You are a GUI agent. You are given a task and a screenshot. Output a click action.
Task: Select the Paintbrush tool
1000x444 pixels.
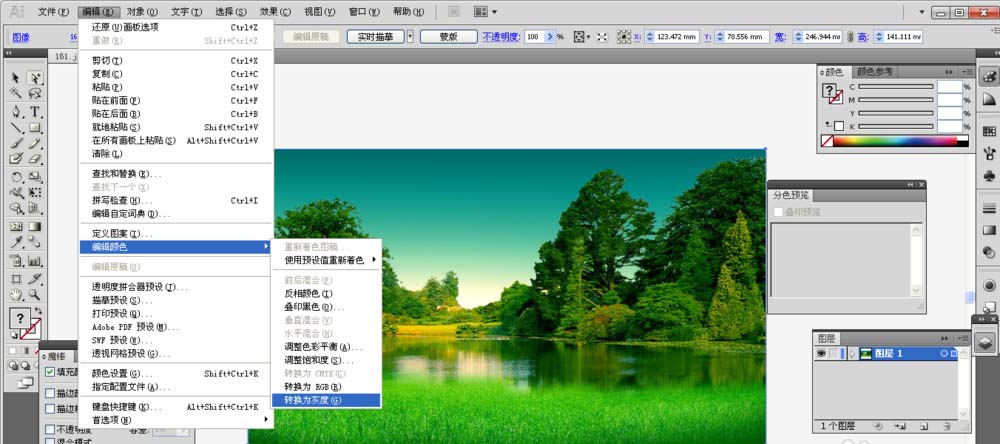click(16, 143)
